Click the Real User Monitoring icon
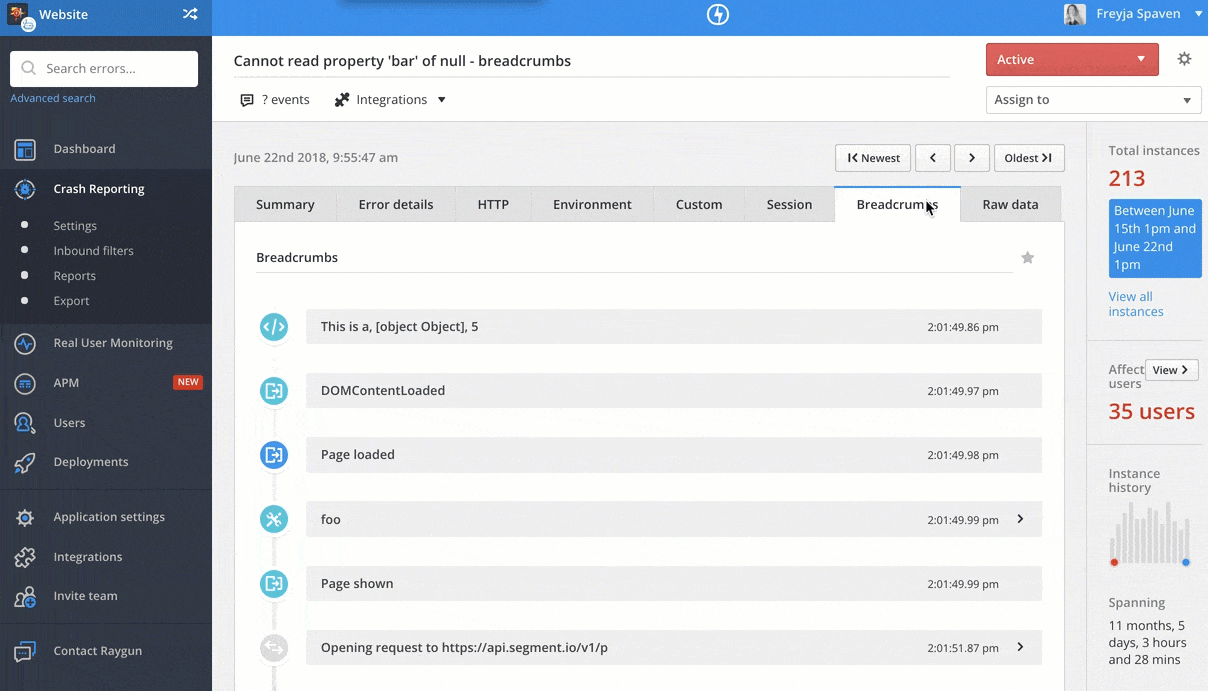 [x=25, y=343]
